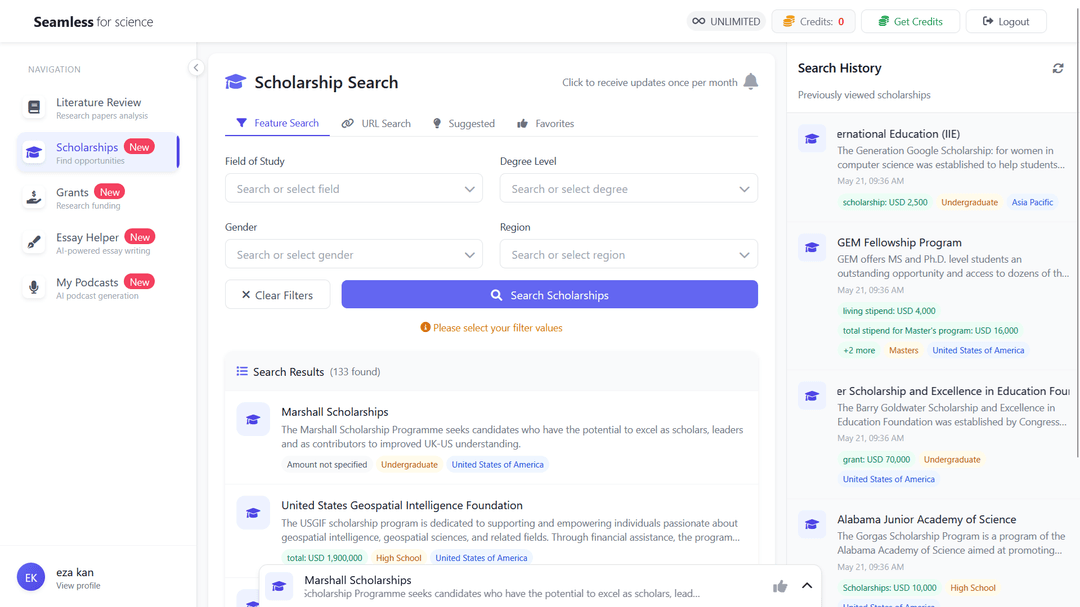Viewport: 1080px width, 607px height.
Task: Switch to the Suggested tab
Action: pyautogui.click(x=463, y=124)
